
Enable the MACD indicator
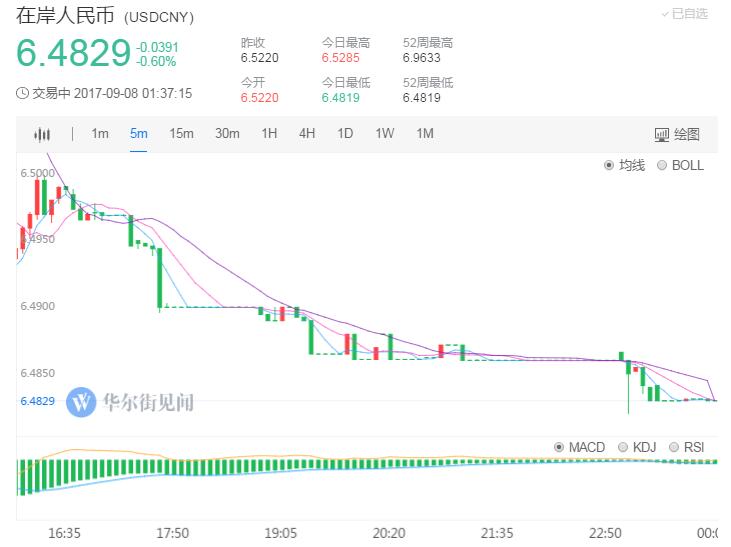click(559, 447)
